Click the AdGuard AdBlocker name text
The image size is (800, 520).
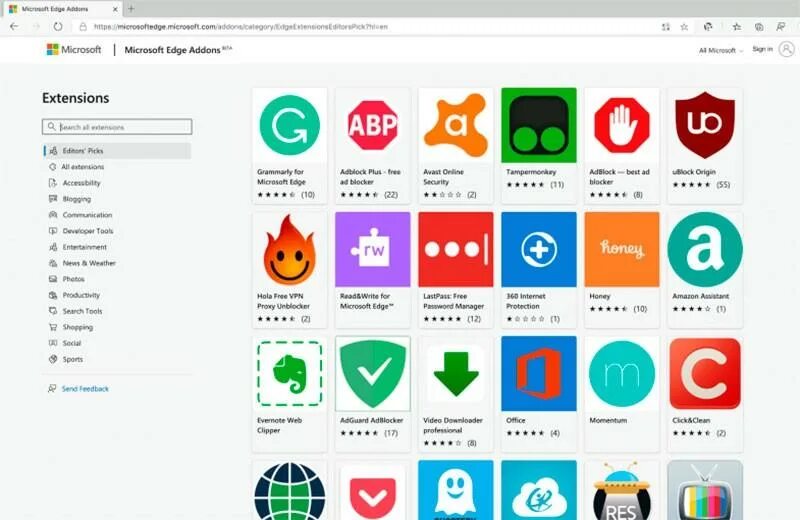[371, 420]
